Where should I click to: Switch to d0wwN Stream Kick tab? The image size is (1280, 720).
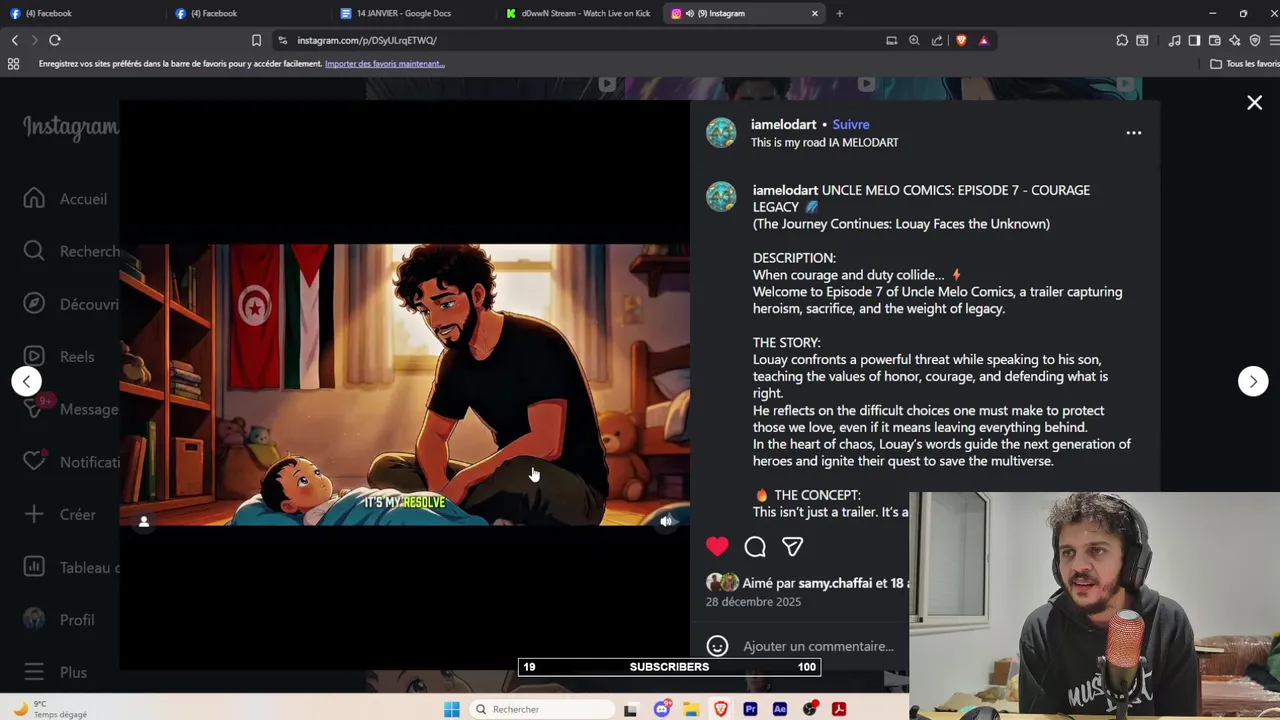(x=578, y=13)
